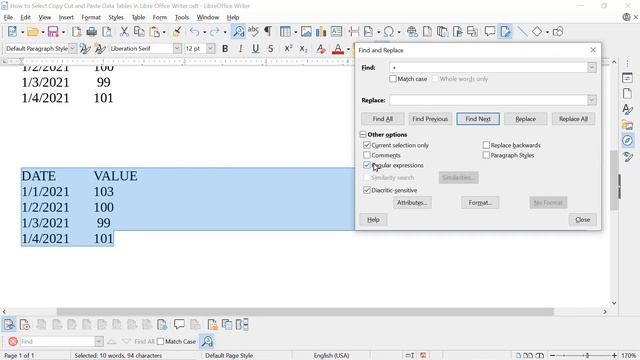Click the Open folder icon
This screenshot has width=640, height=360.
coord(33,32)
